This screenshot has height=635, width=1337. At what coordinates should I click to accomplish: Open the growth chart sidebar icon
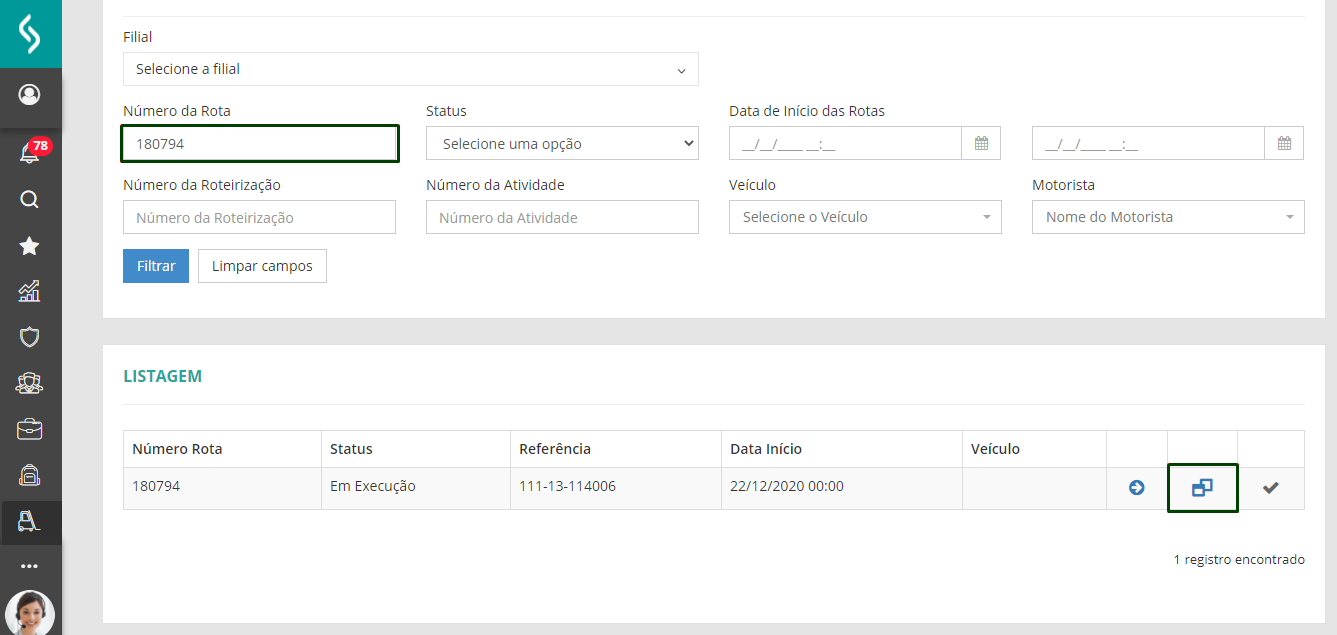[x=30, y=291]
